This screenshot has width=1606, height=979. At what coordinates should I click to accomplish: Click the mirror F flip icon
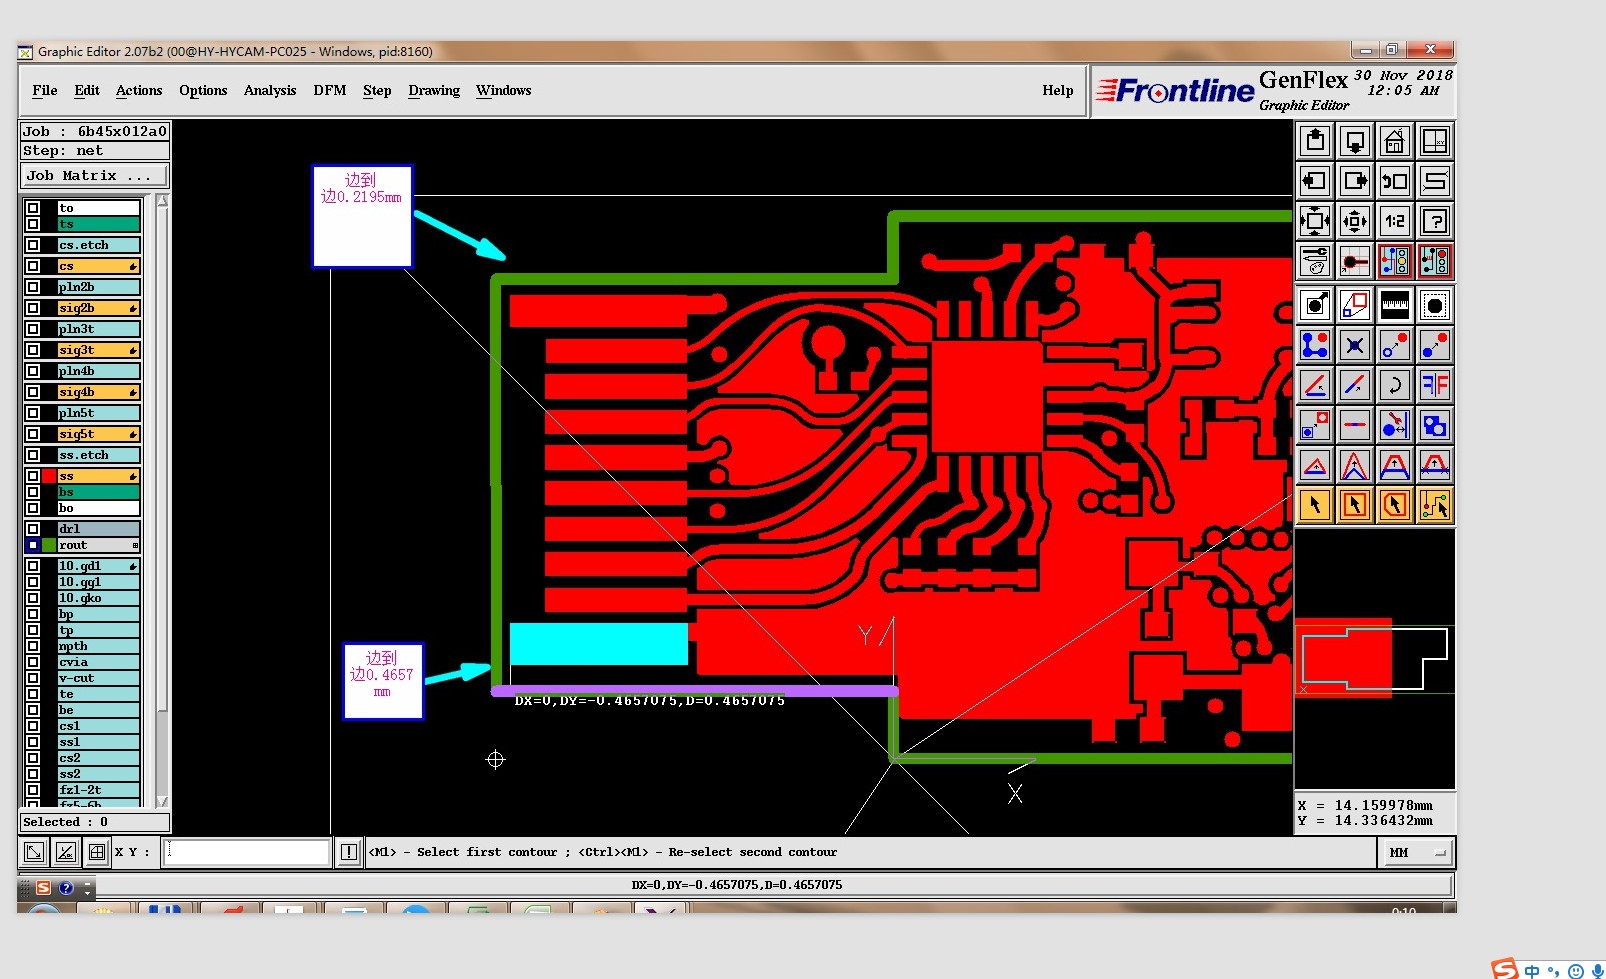(1435, 385)
